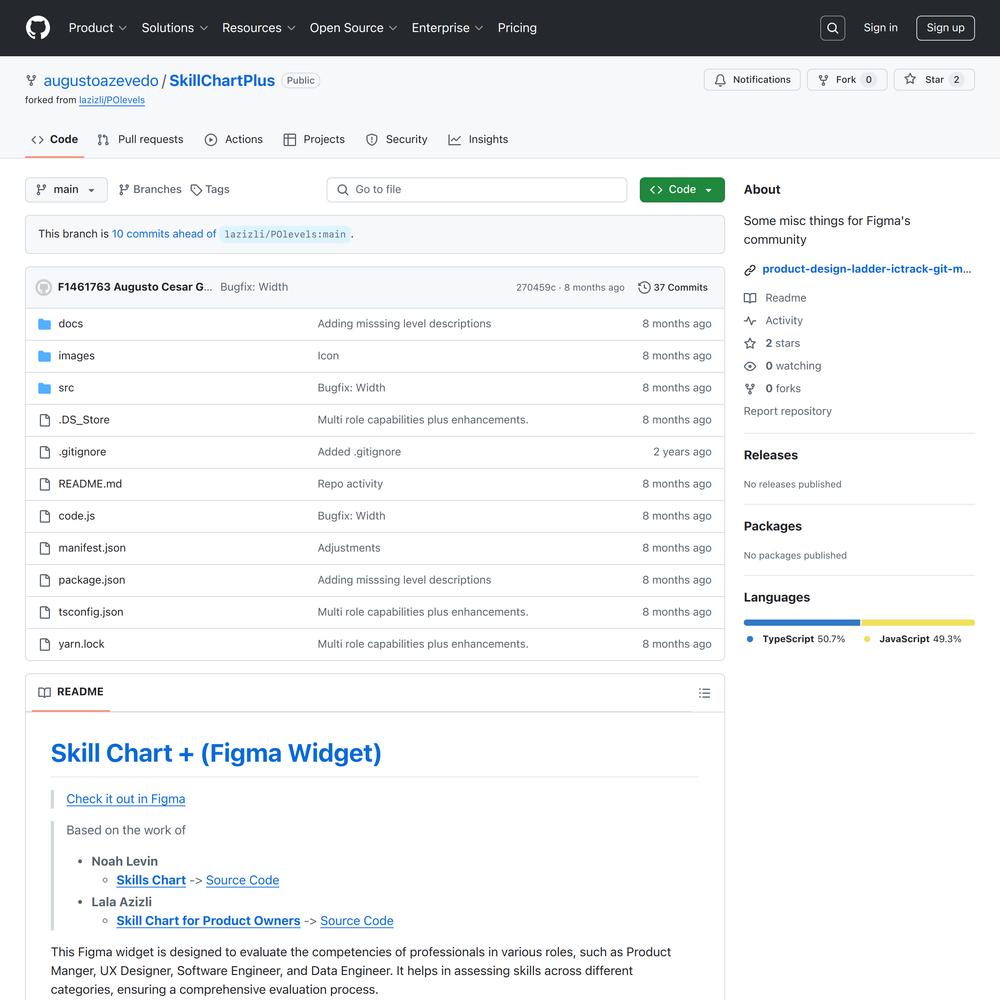This screenshot has width=1000, height=1000.
Task: Click the docs folder icon
Action: [45, 324]
